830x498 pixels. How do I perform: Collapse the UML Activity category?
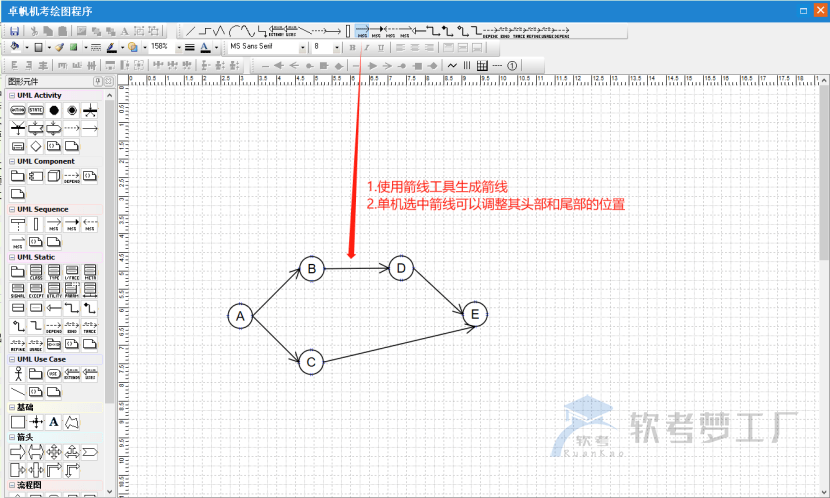(x=11, y=95)
